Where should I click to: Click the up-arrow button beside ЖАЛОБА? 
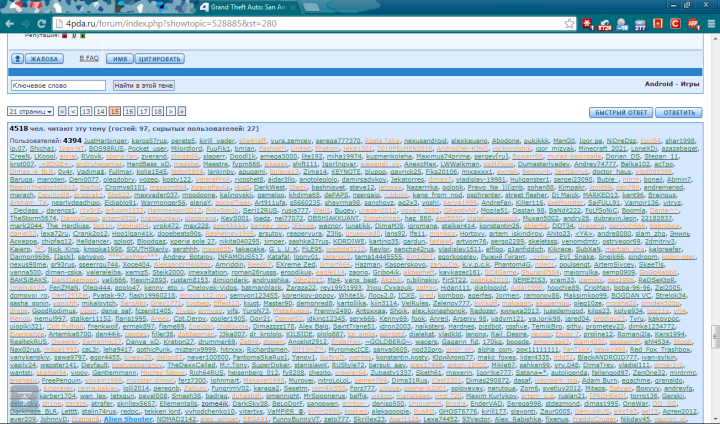[x=17, y=59]
